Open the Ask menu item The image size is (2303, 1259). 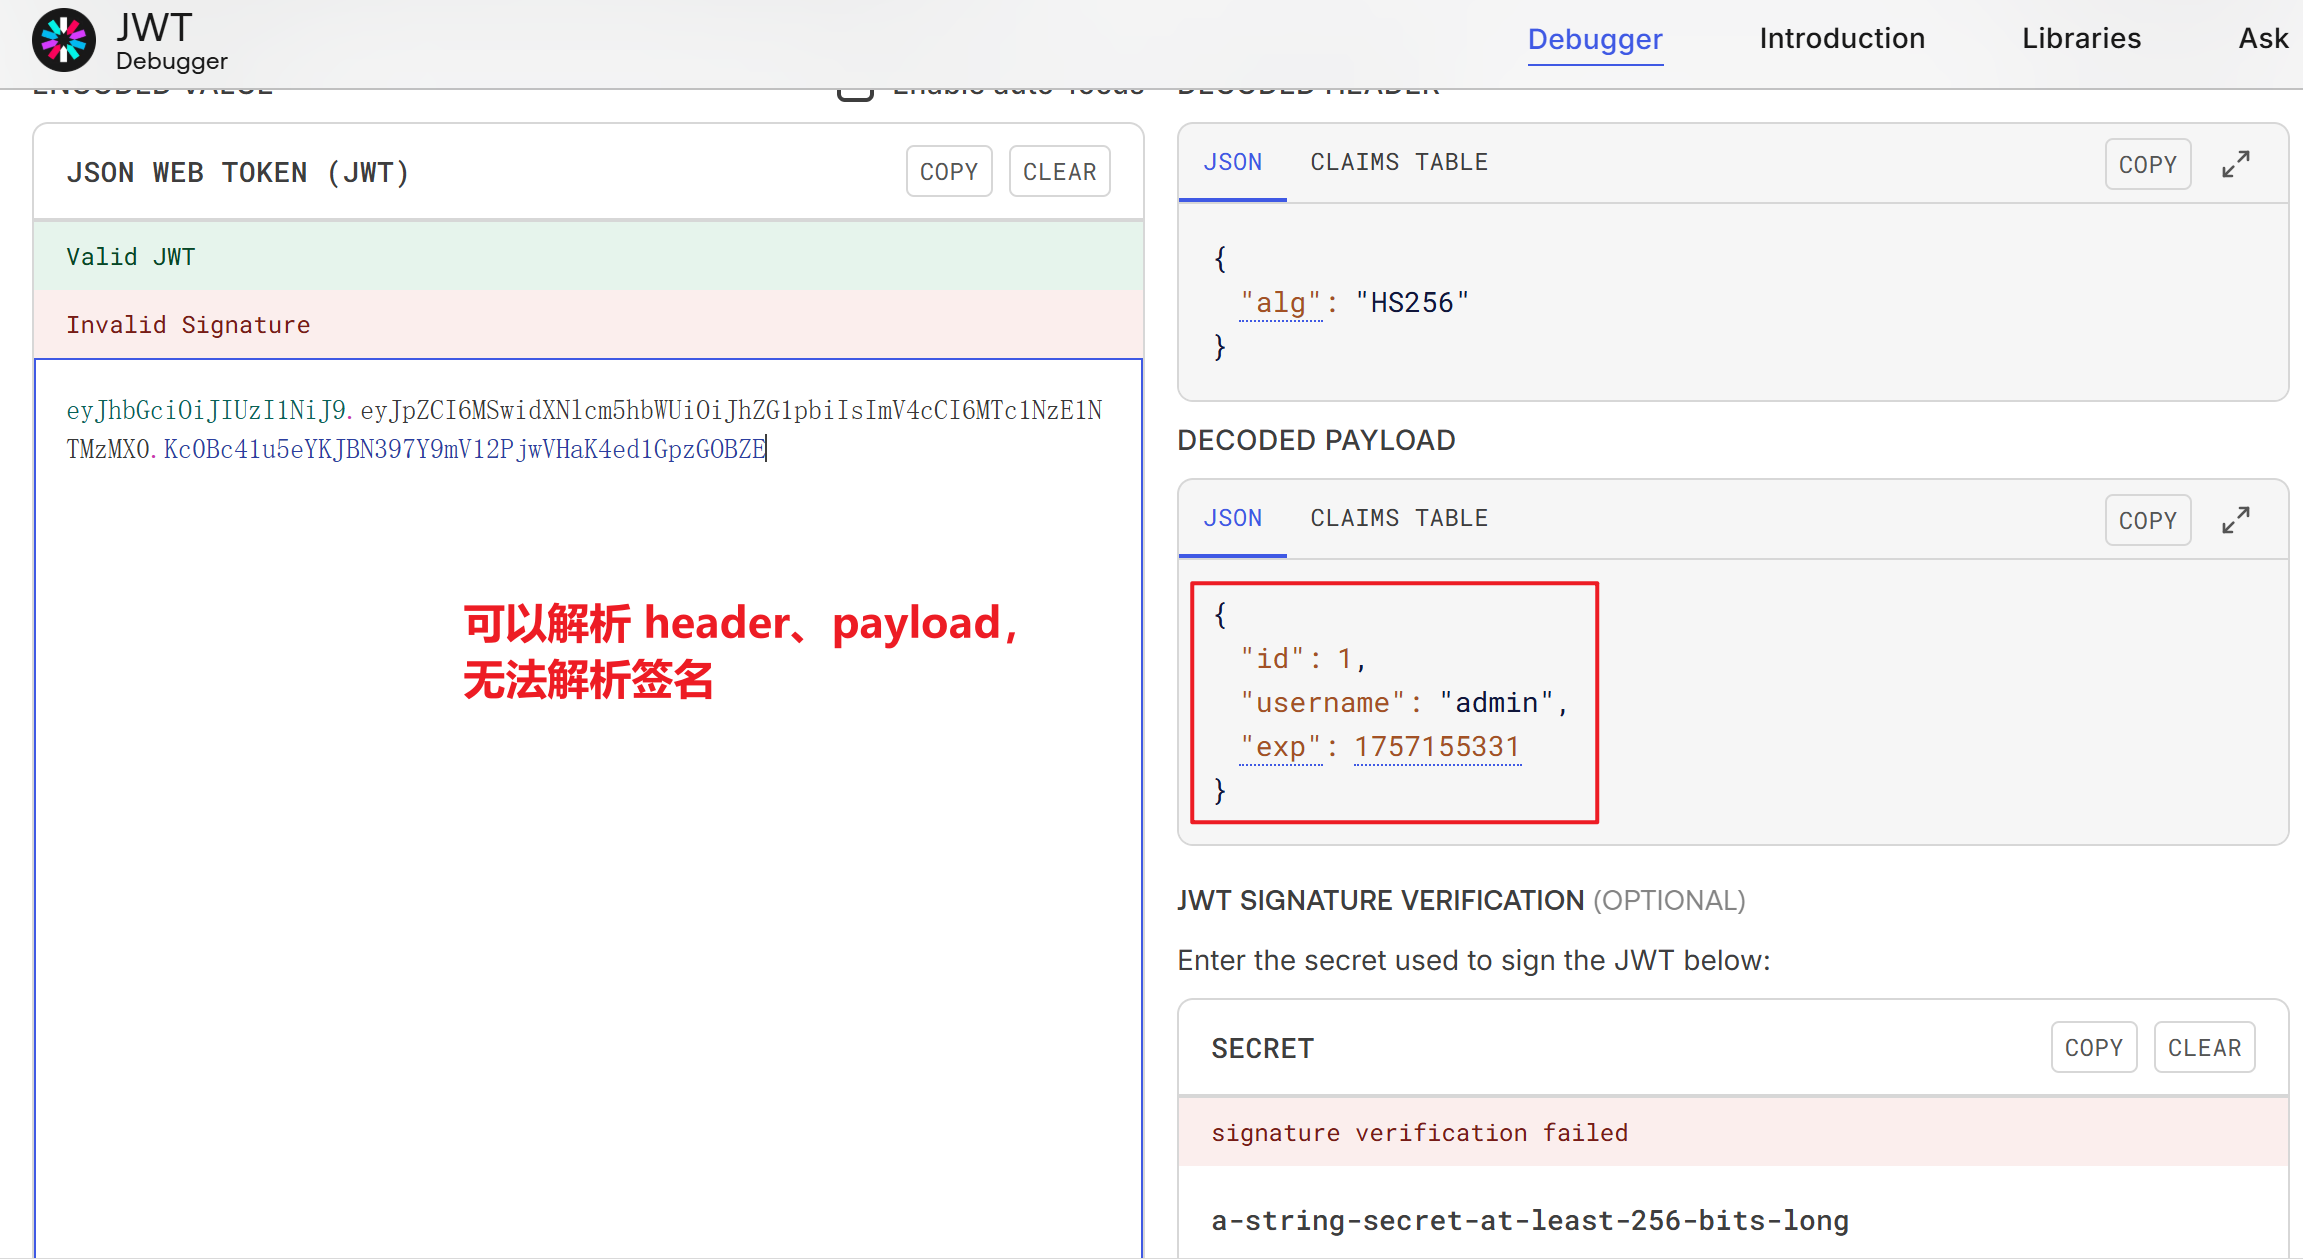pyautogui.click(x=2264, y=38)
